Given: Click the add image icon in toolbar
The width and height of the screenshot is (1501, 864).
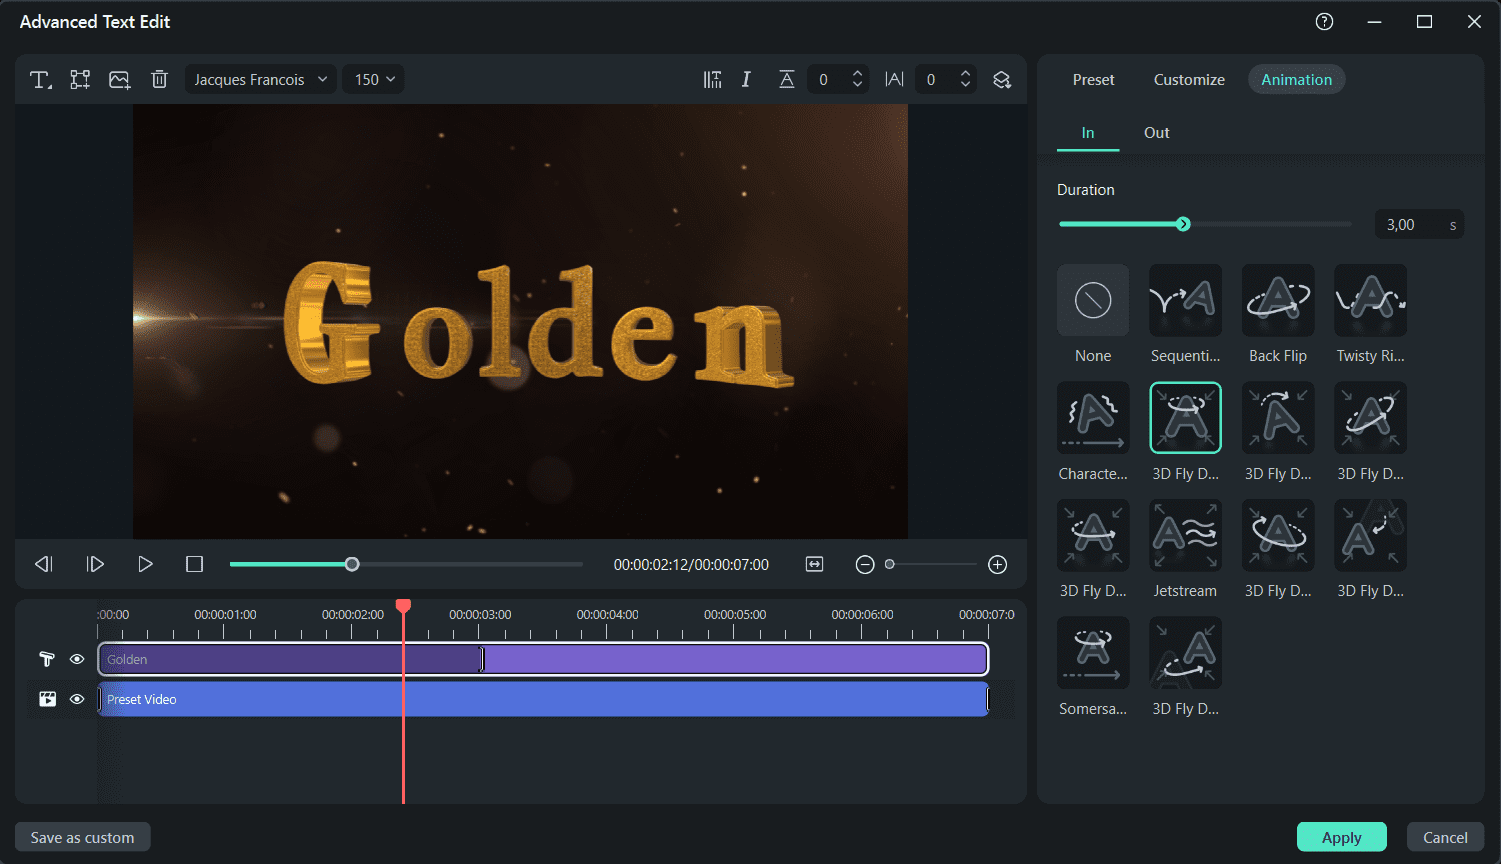Looking at the screenshot, I should [120, 80].
